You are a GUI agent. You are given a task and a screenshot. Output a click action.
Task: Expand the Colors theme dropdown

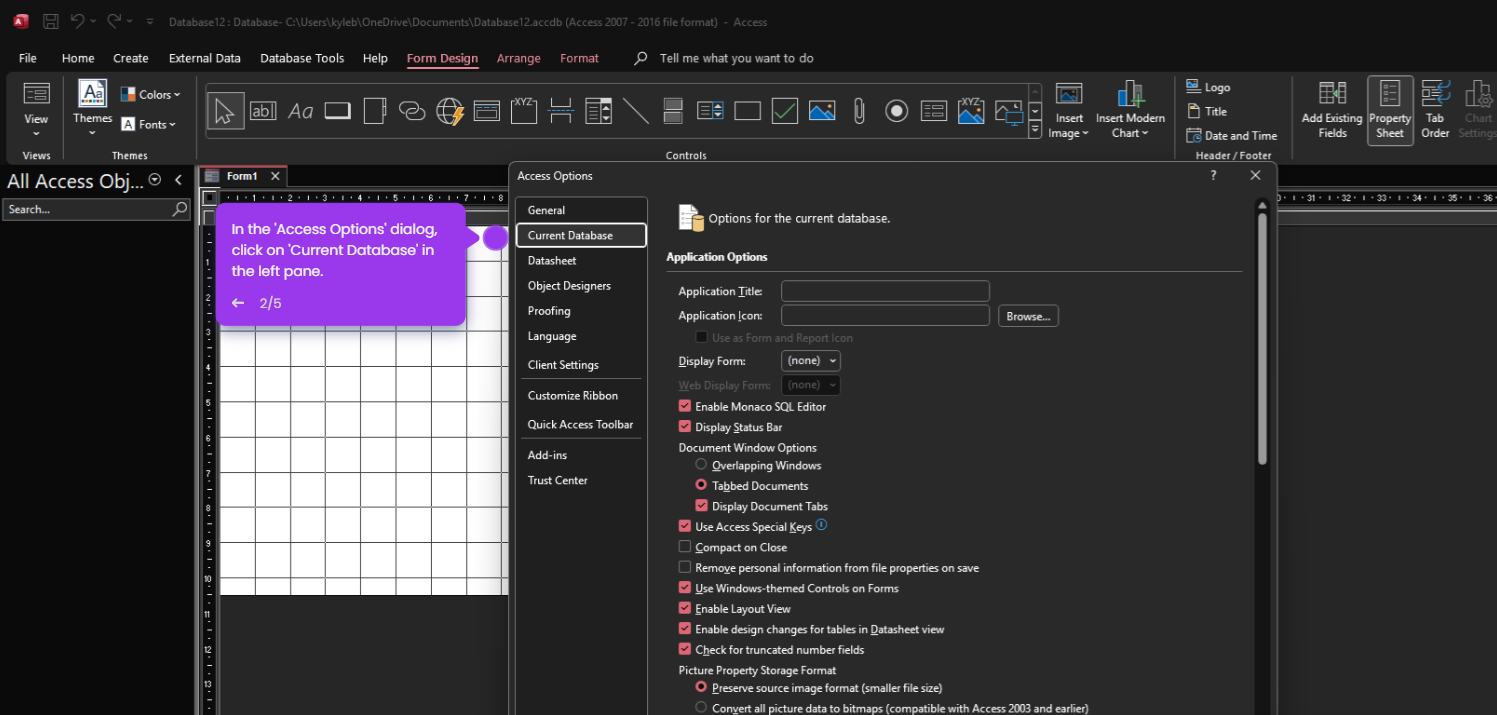point(151,94)
